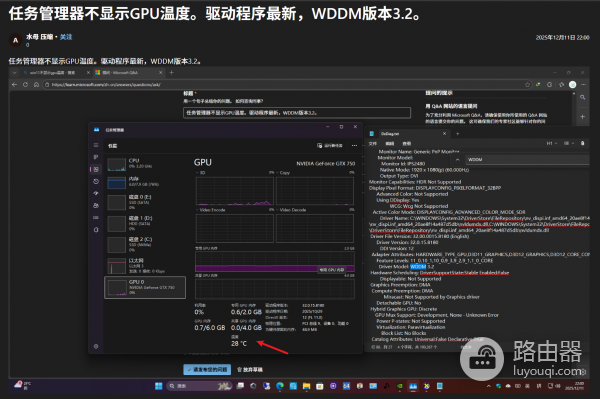Select 磁盘 0 (E:) in performance list

[x=145, y=202]
